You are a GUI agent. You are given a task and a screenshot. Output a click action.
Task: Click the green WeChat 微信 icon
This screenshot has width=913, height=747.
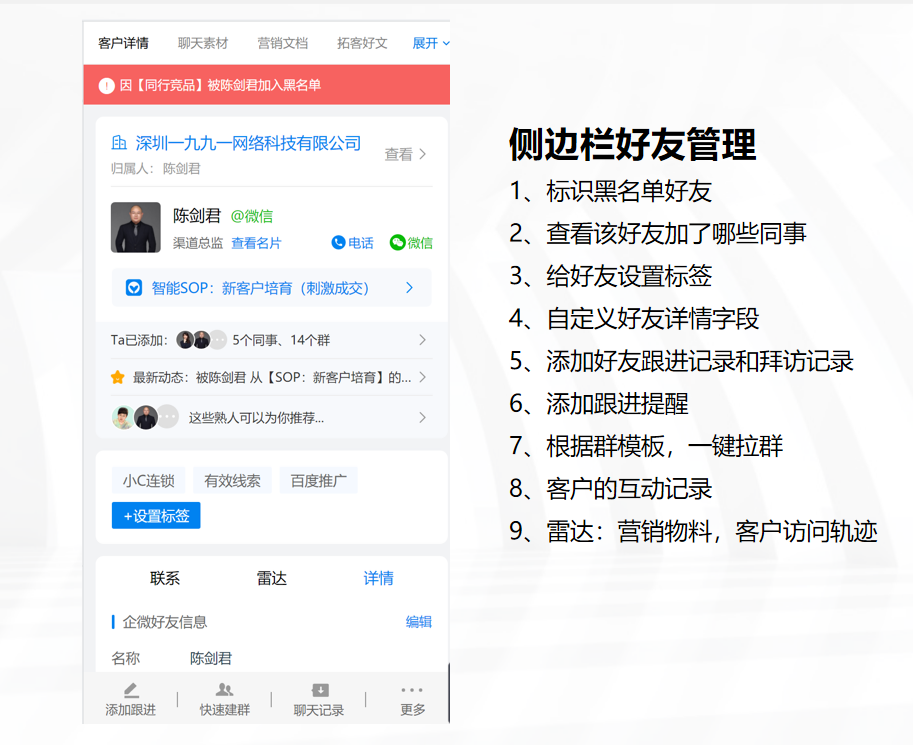(397, 243)
